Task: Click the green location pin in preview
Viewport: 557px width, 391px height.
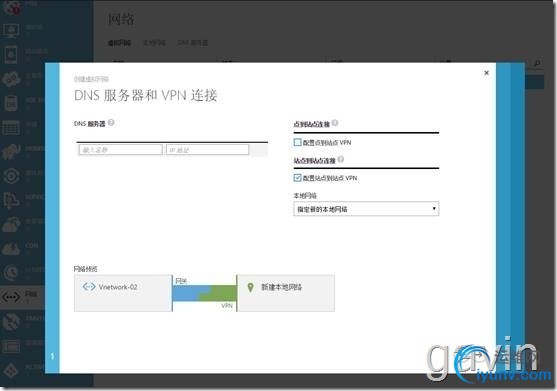Action: [x=250, y=287]
